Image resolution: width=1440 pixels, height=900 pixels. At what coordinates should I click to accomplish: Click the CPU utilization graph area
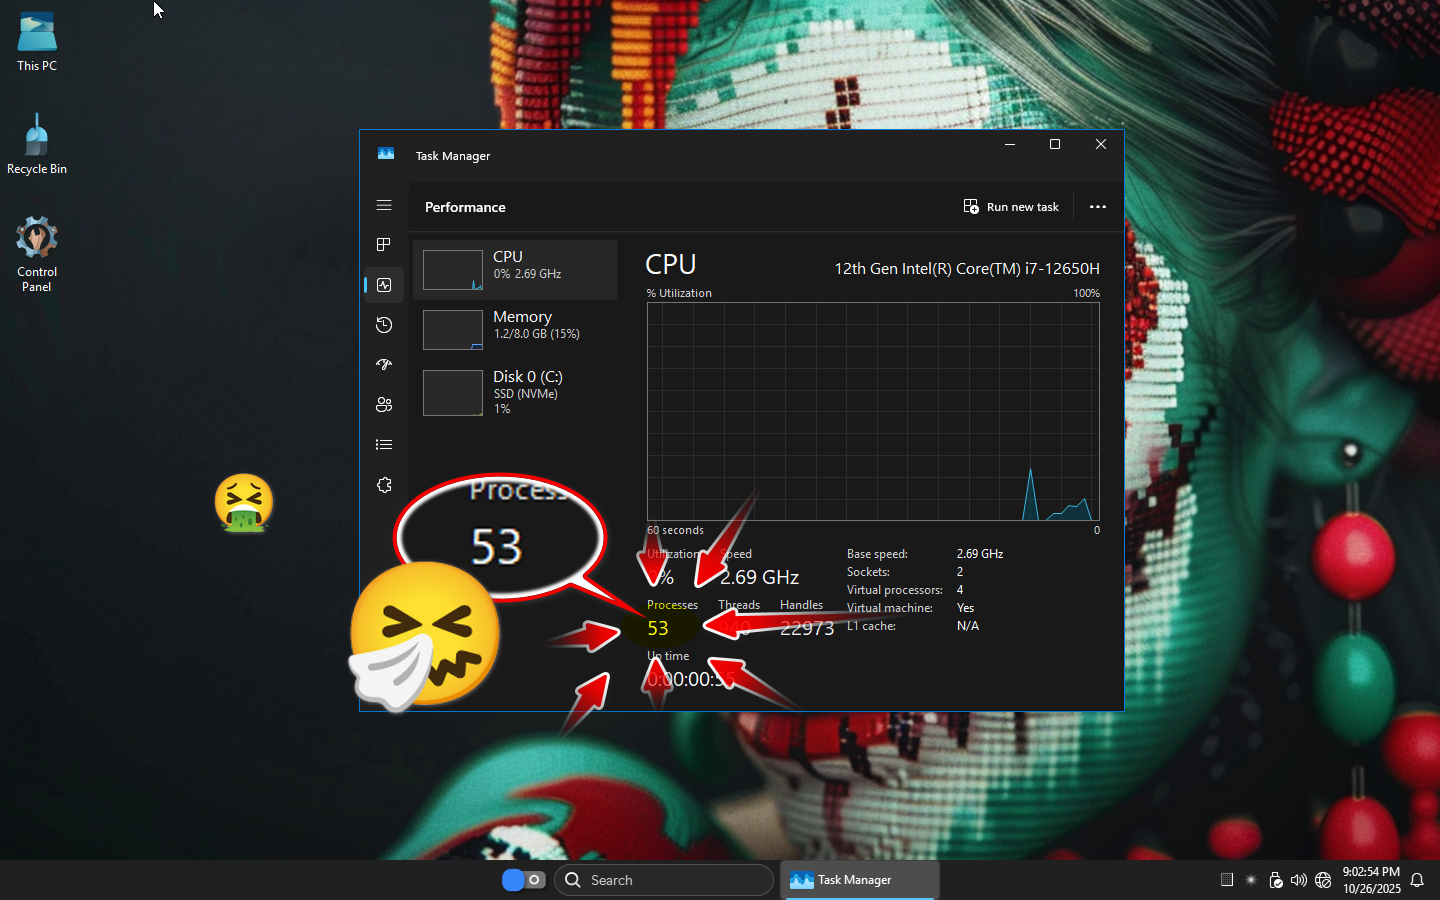[873, 411]
